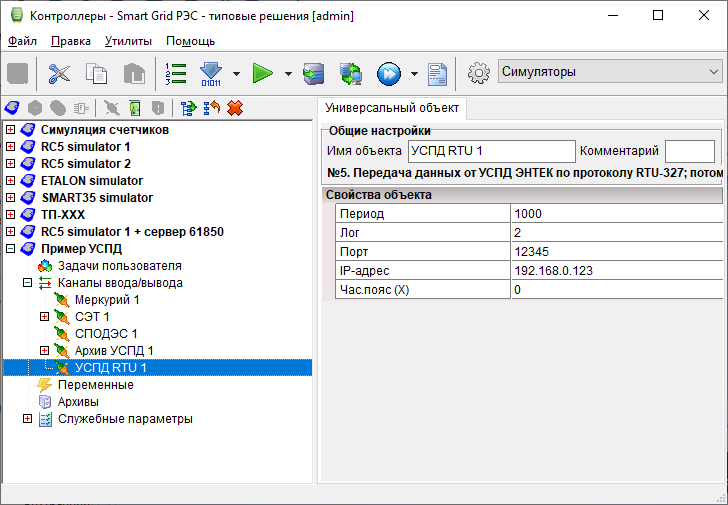Click the Copy toolbar icon

[x=97, y=73]
